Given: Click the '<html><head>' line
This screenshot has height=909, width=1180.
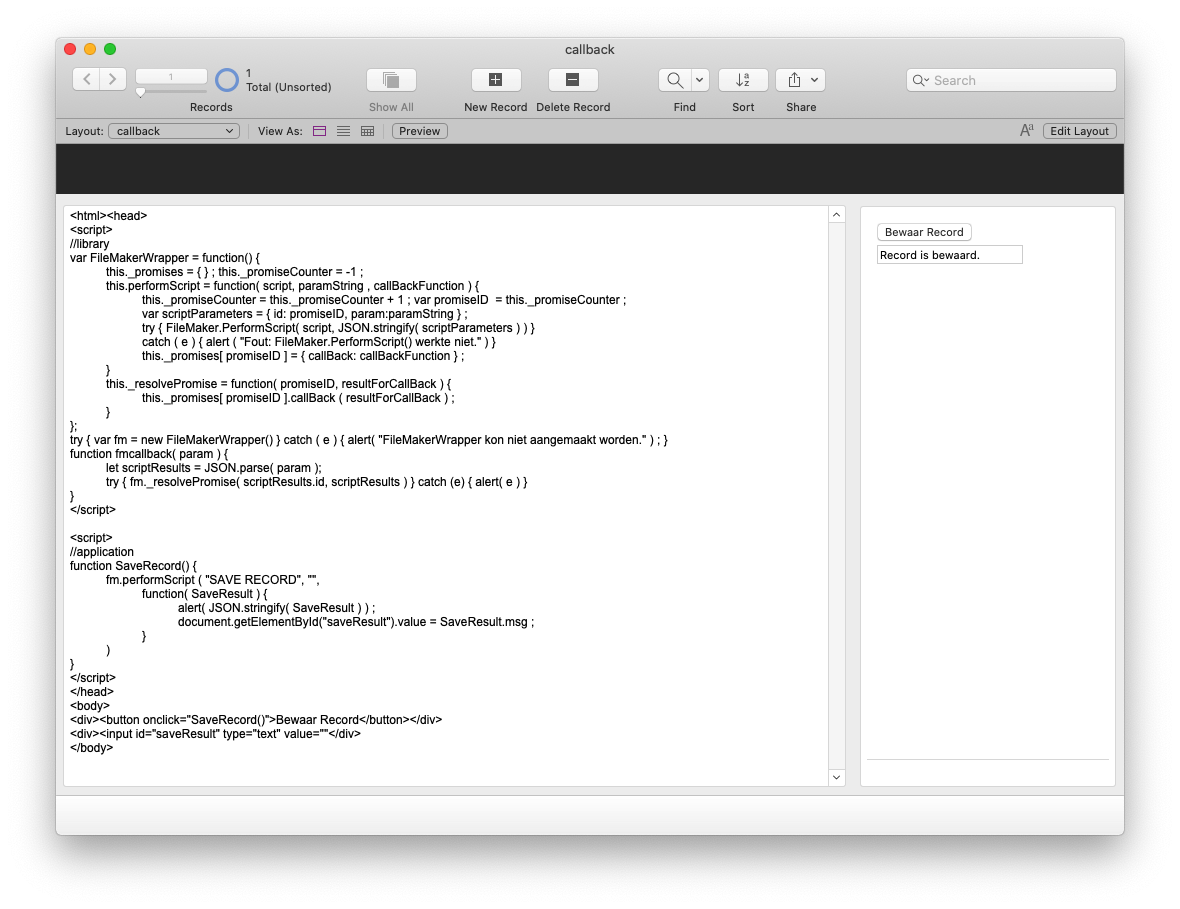Looking at the screenshot, I should [x=108, y=216].
